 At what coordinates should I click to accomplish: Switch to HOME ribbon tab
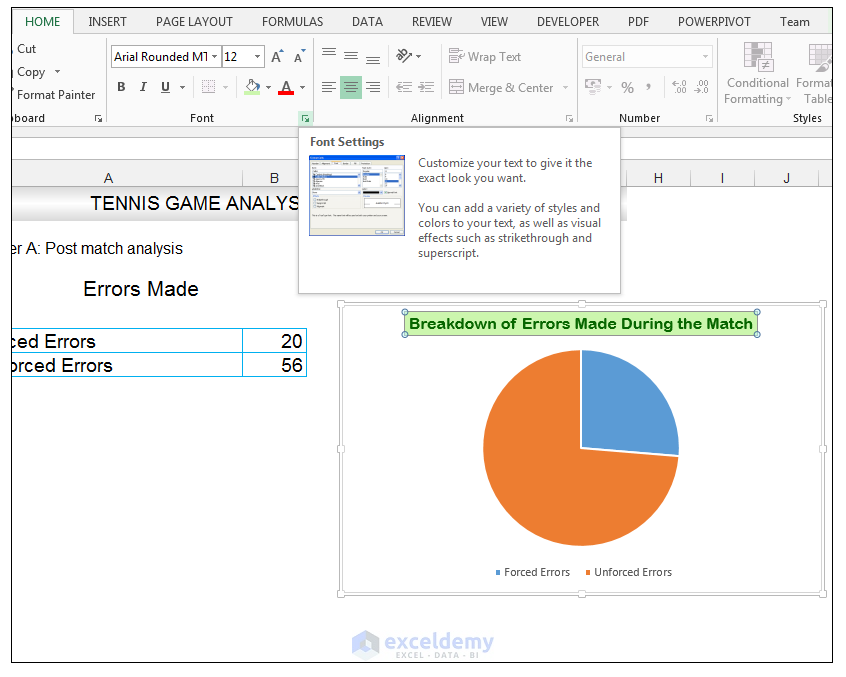point(43,22)
